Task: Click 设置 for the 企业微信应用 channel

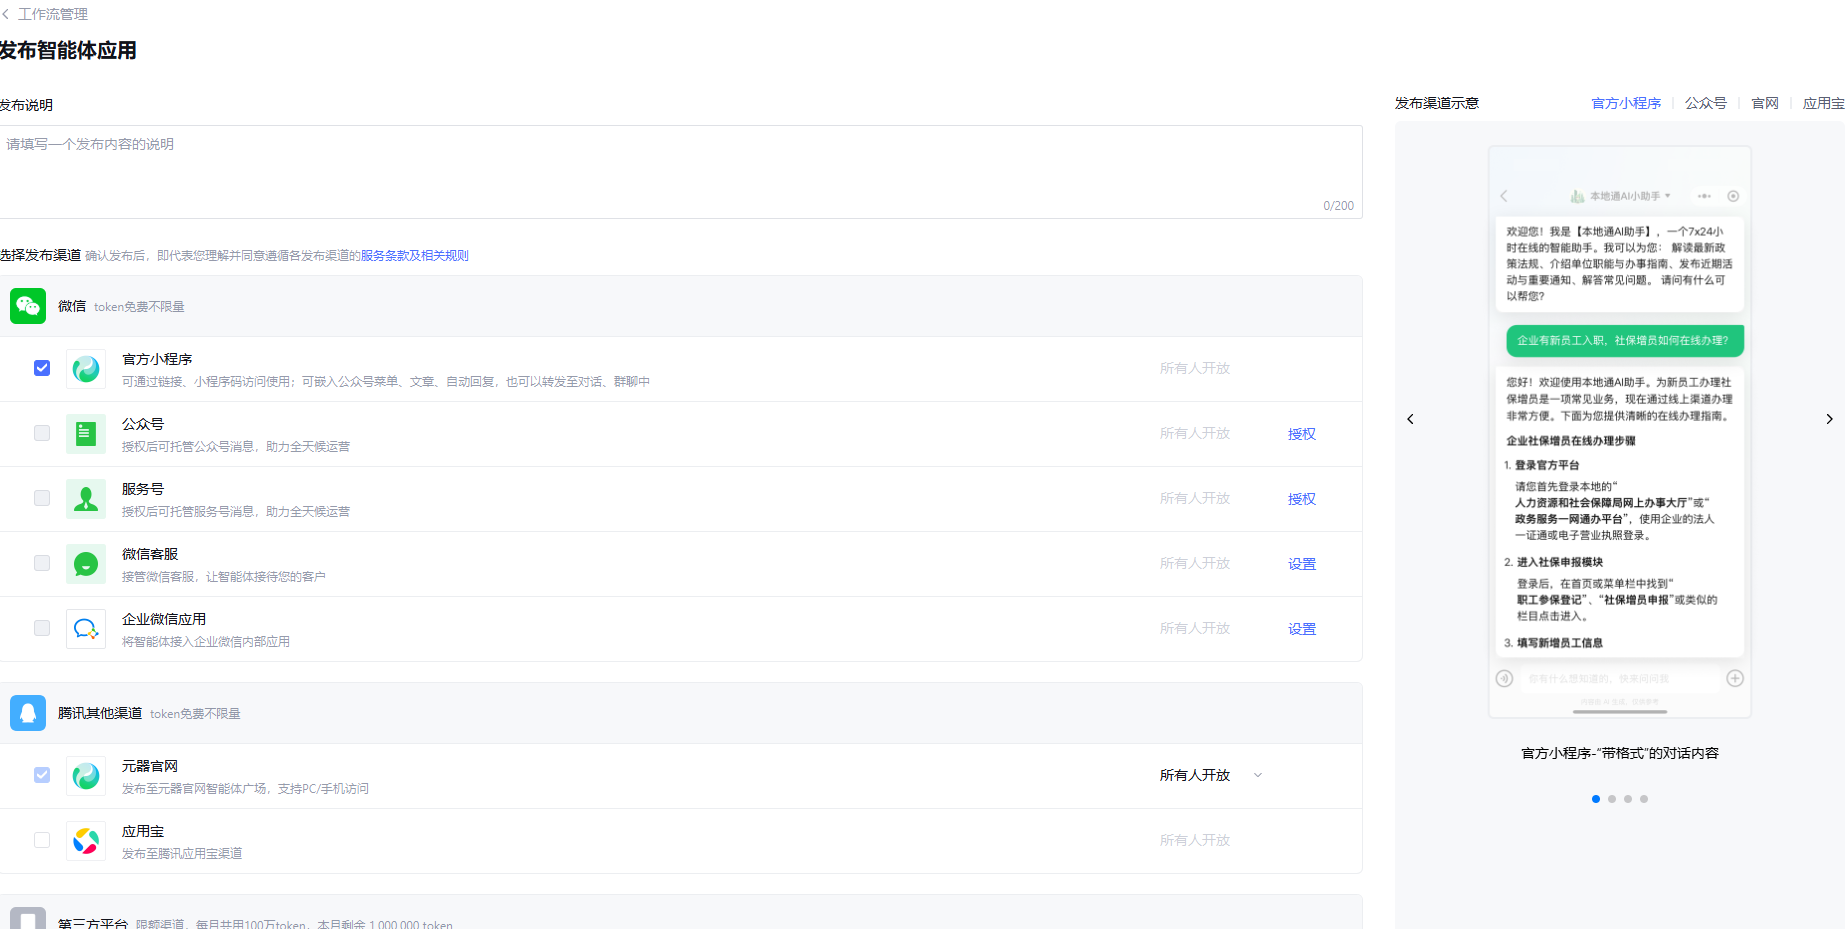Action: click(1302, 629)
